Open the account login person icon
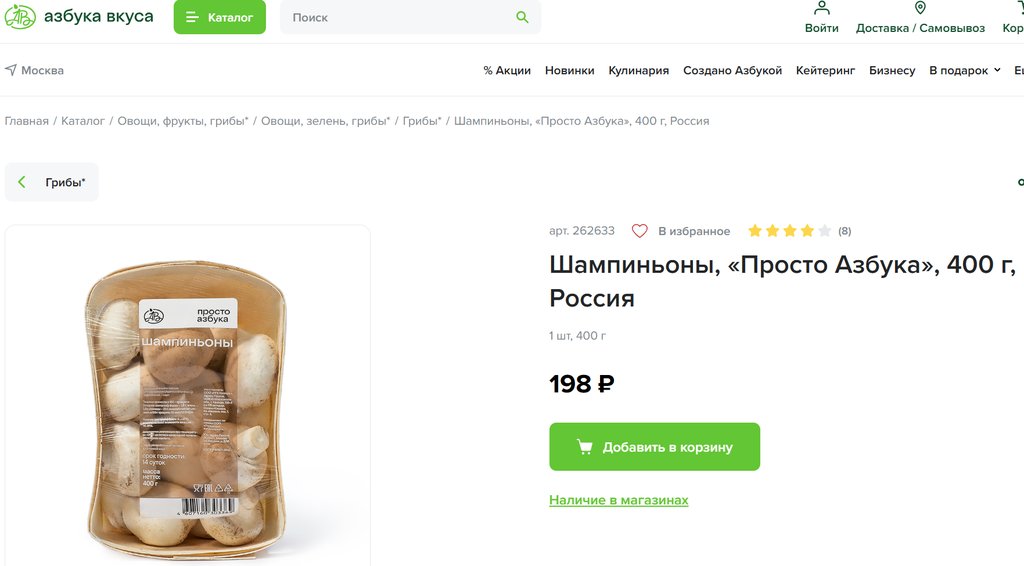1024x566 pixels. tap(821, 8)
